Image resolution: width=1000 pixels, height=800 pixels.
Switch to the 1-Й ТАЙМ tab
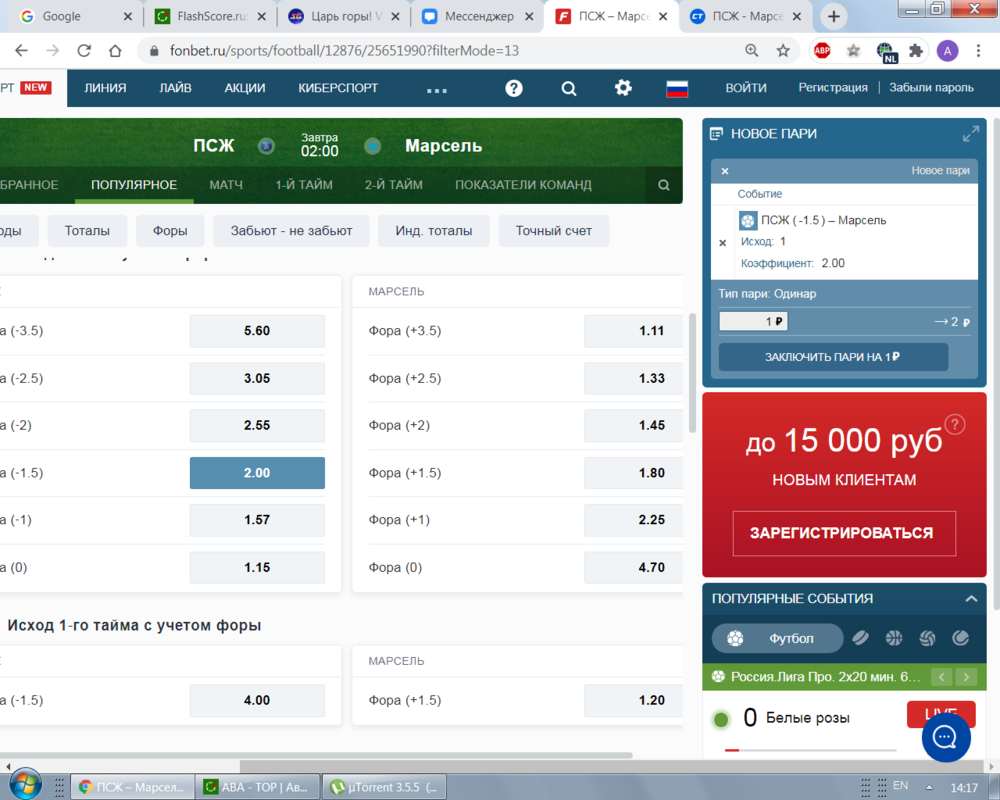click(x=304, y=185)
